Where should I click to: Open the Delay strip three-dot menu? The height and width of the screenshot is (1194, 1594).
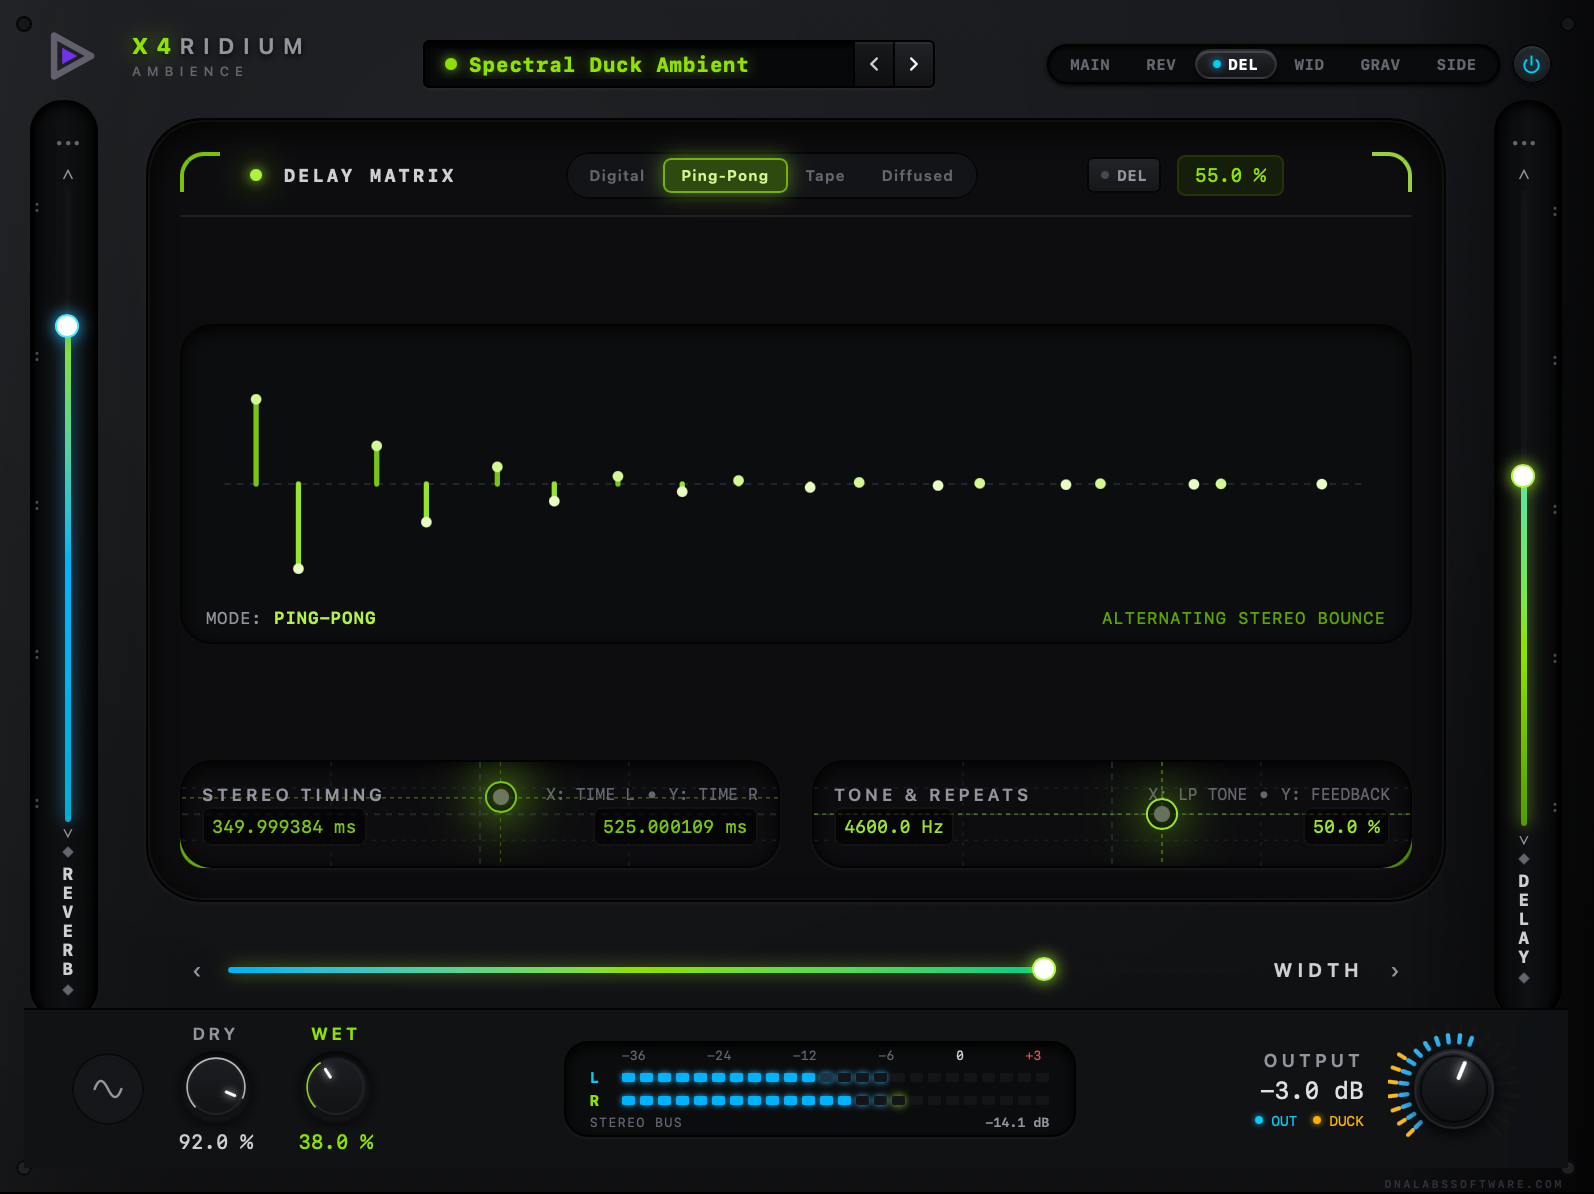(1524, 143)
